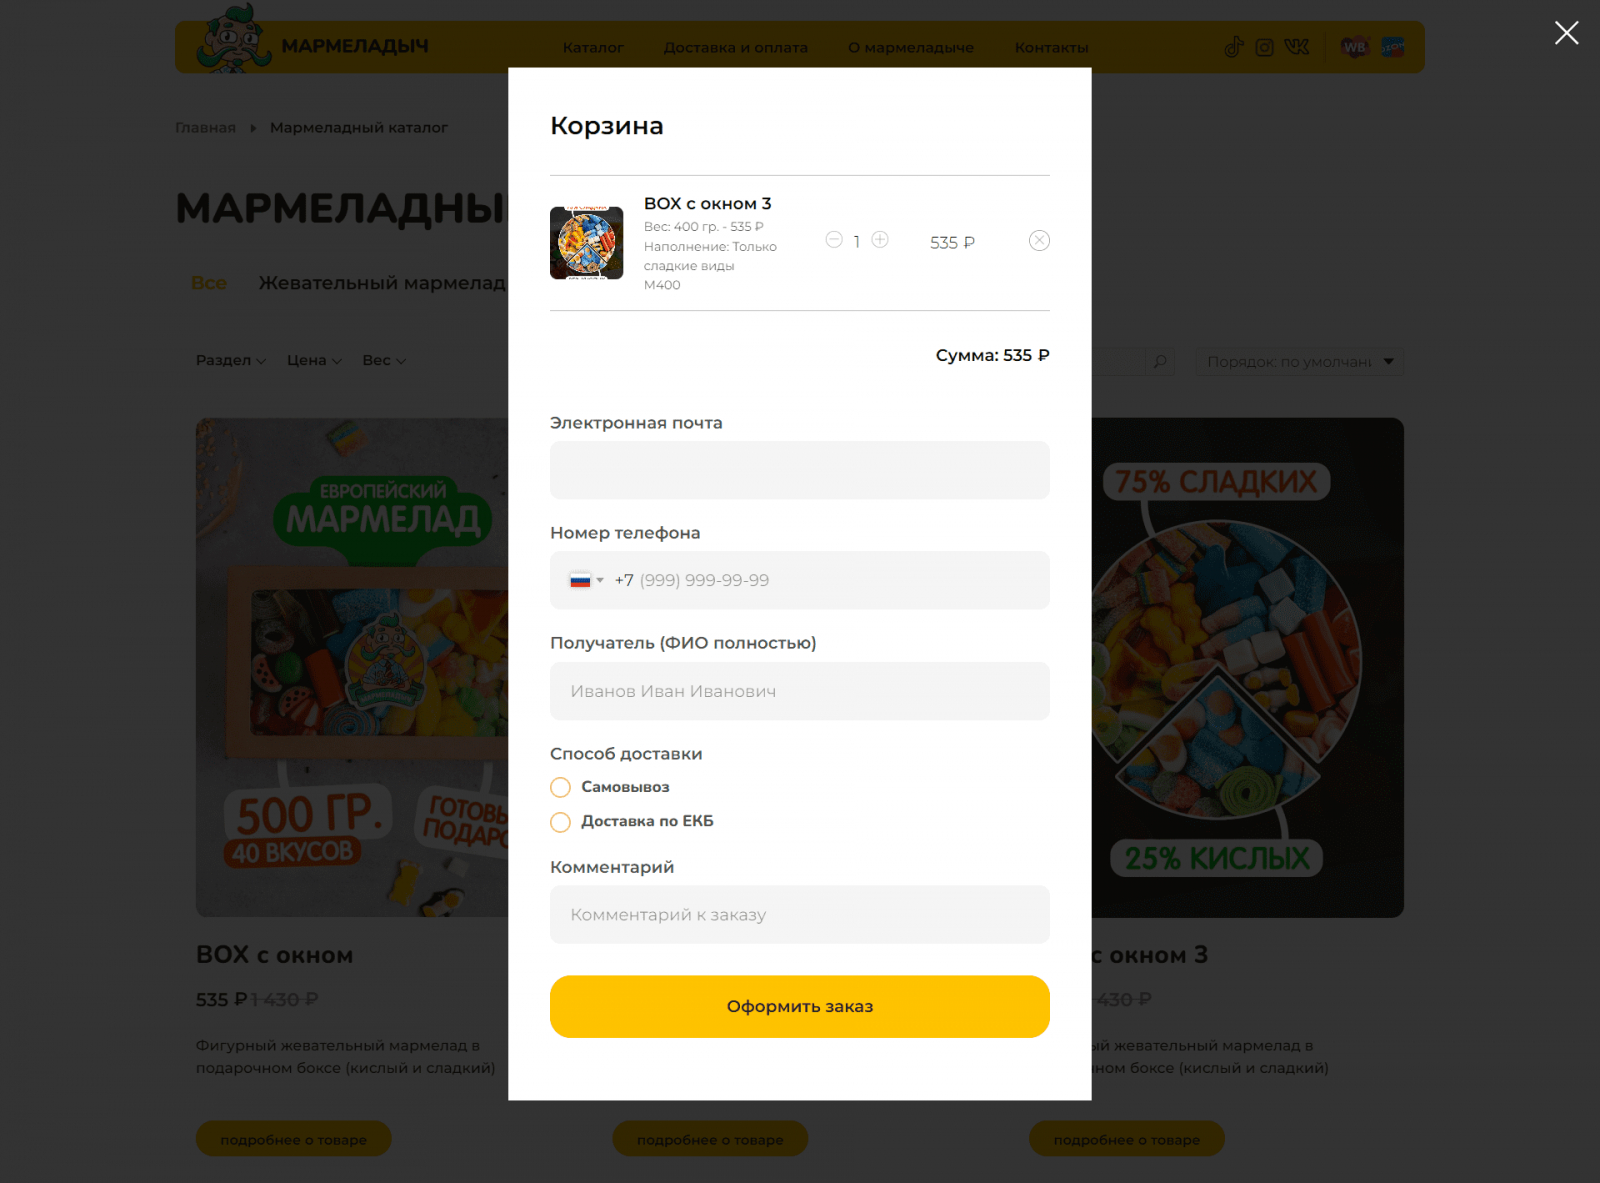Open the sort order dropdown
Image resolution: width=1600 pixels, height=1183 pixels.
pos(1300,361)
